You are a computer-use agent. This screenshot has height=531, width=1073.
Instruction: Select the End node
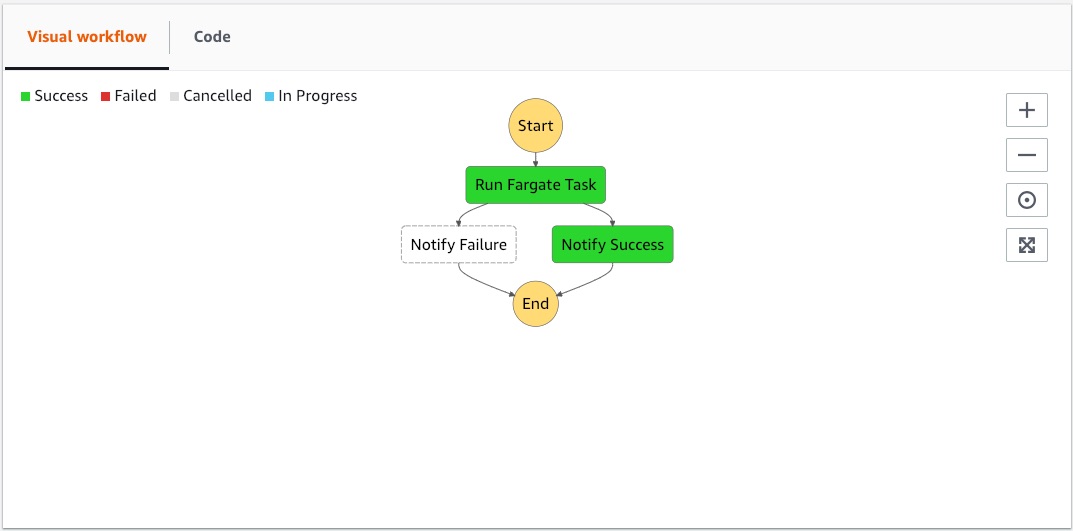tap(536, 304)
